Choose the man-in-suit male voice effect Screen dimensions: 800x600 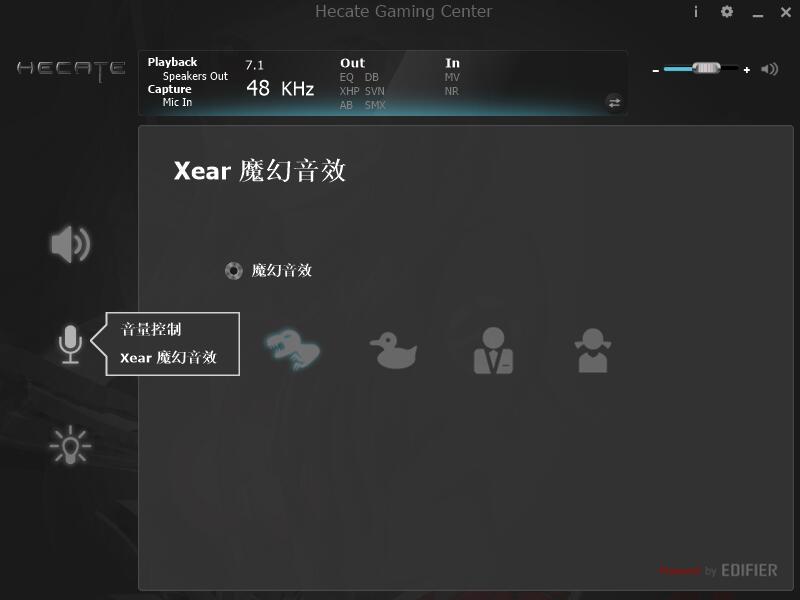point(493,351)
